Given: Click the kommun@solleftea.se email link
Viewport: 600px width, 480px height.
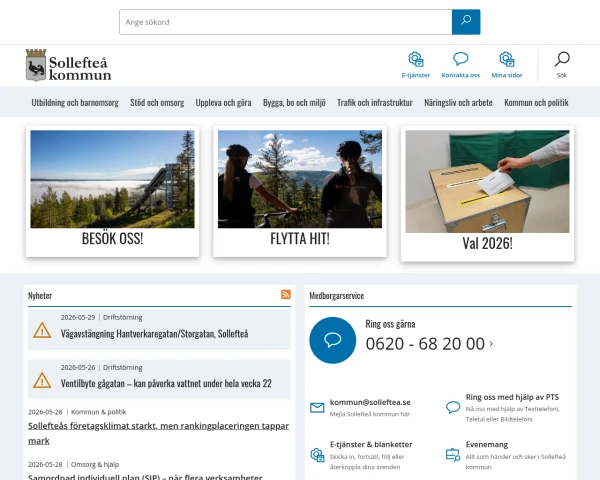Looking at the screenshot, I should coord(370,402).
